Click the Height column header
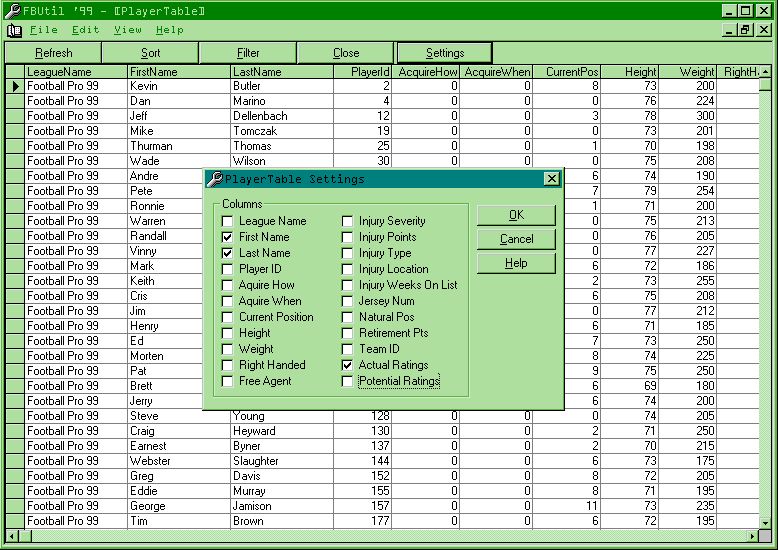778x550 pixels. pos(630,72)
